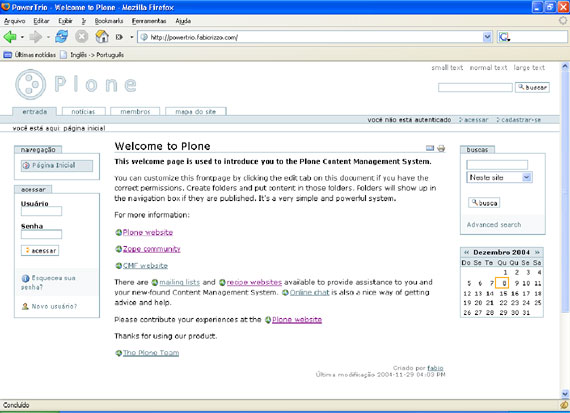Open the Inglês -> Português bookmark

click(92, 55)
